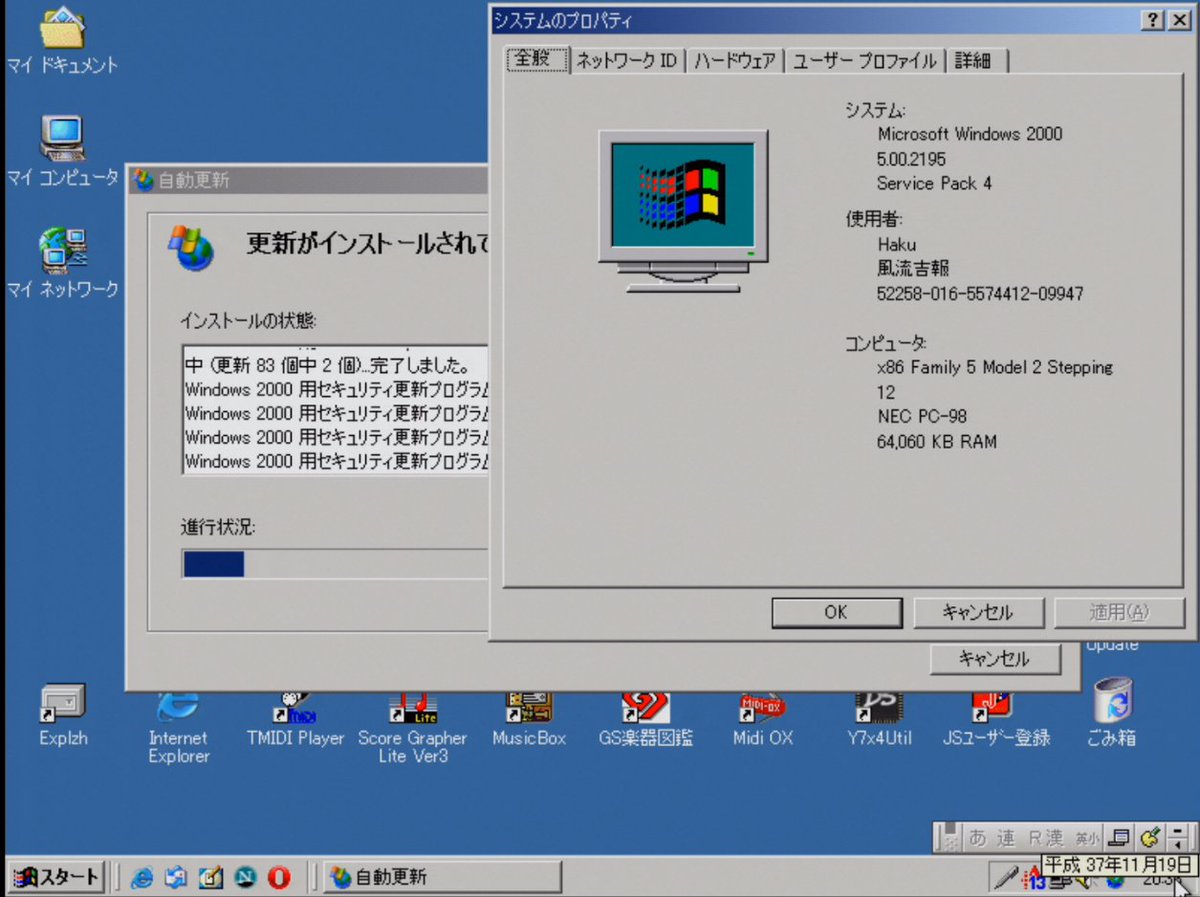Image resolution: width=1200 pixels, height=897 pixels.
Task: Select the GS楽器図鑑 desktop shortcut
Action: coord(645,718)
